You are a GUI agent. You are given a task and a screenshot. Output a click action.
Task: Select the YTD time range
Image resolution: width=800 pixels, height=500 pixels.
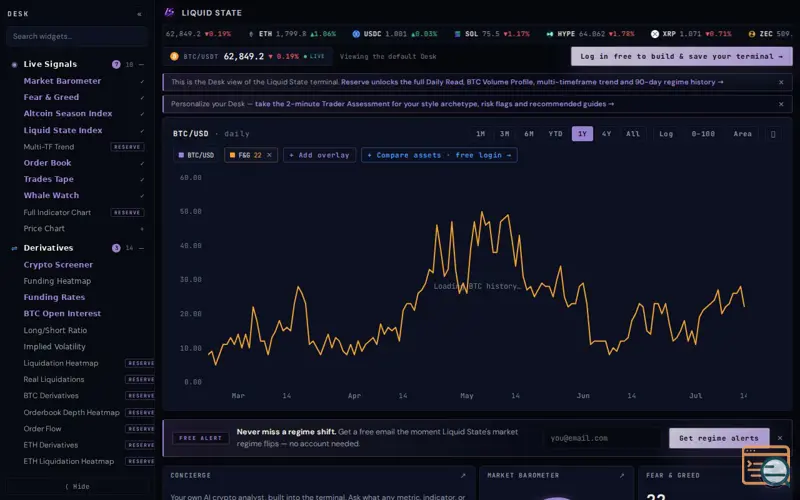pos(555,134)
